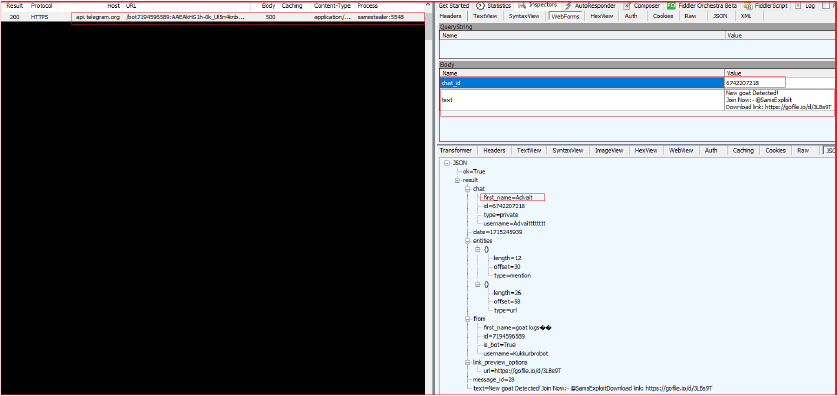Open request inspector Raw tab
The height and width of the screenshot is (396, 838).
690,16
